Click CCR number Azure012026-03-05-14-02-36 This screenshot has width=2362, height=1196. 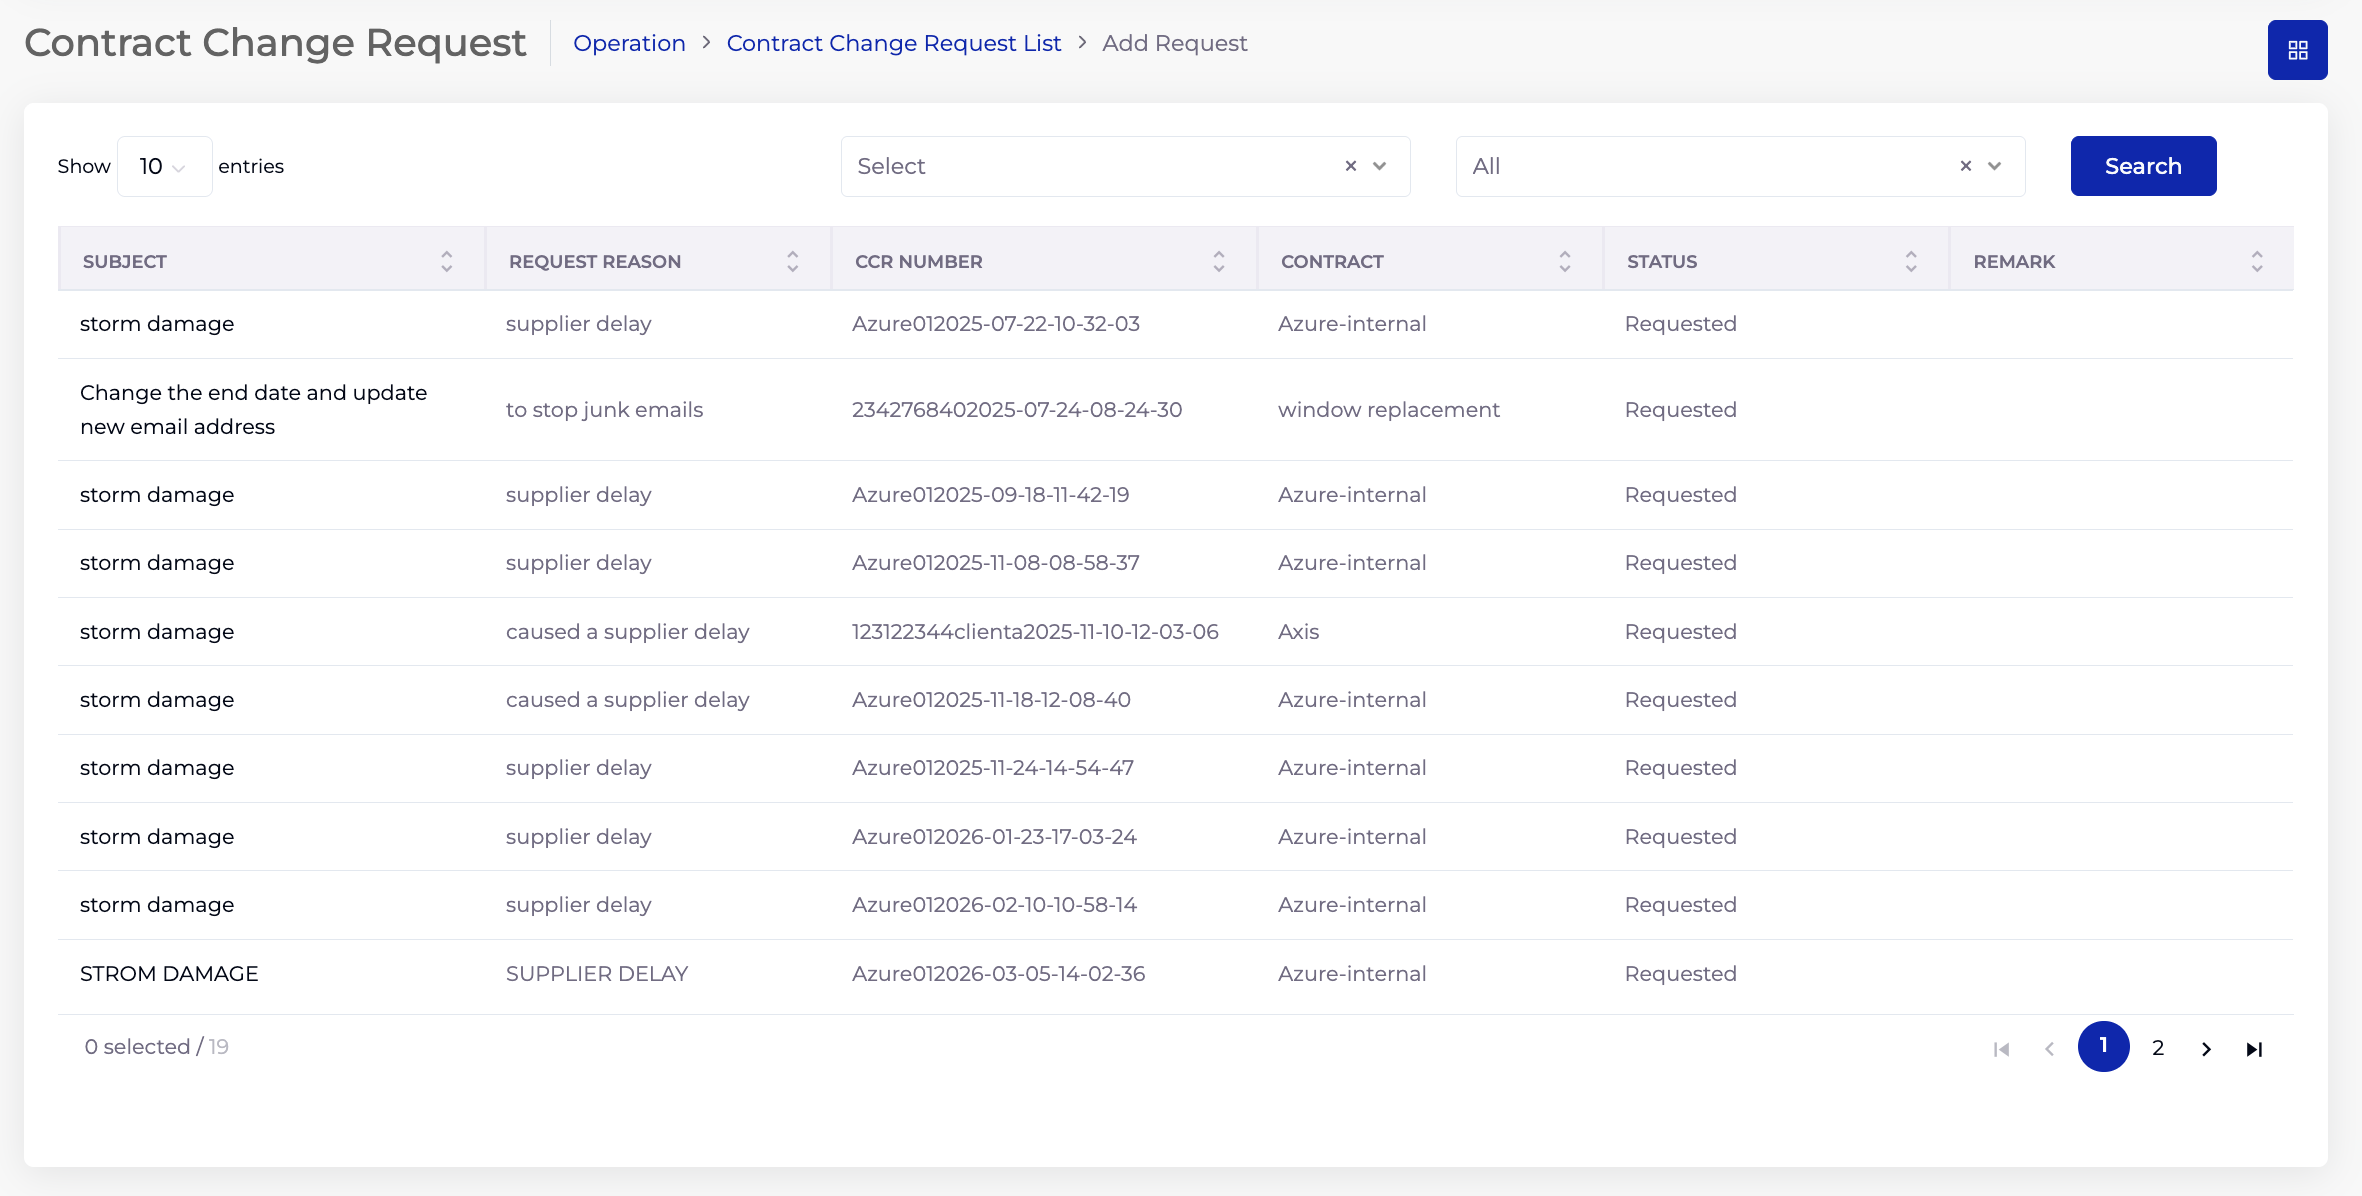pyautogui.click(x=999, y=974)
